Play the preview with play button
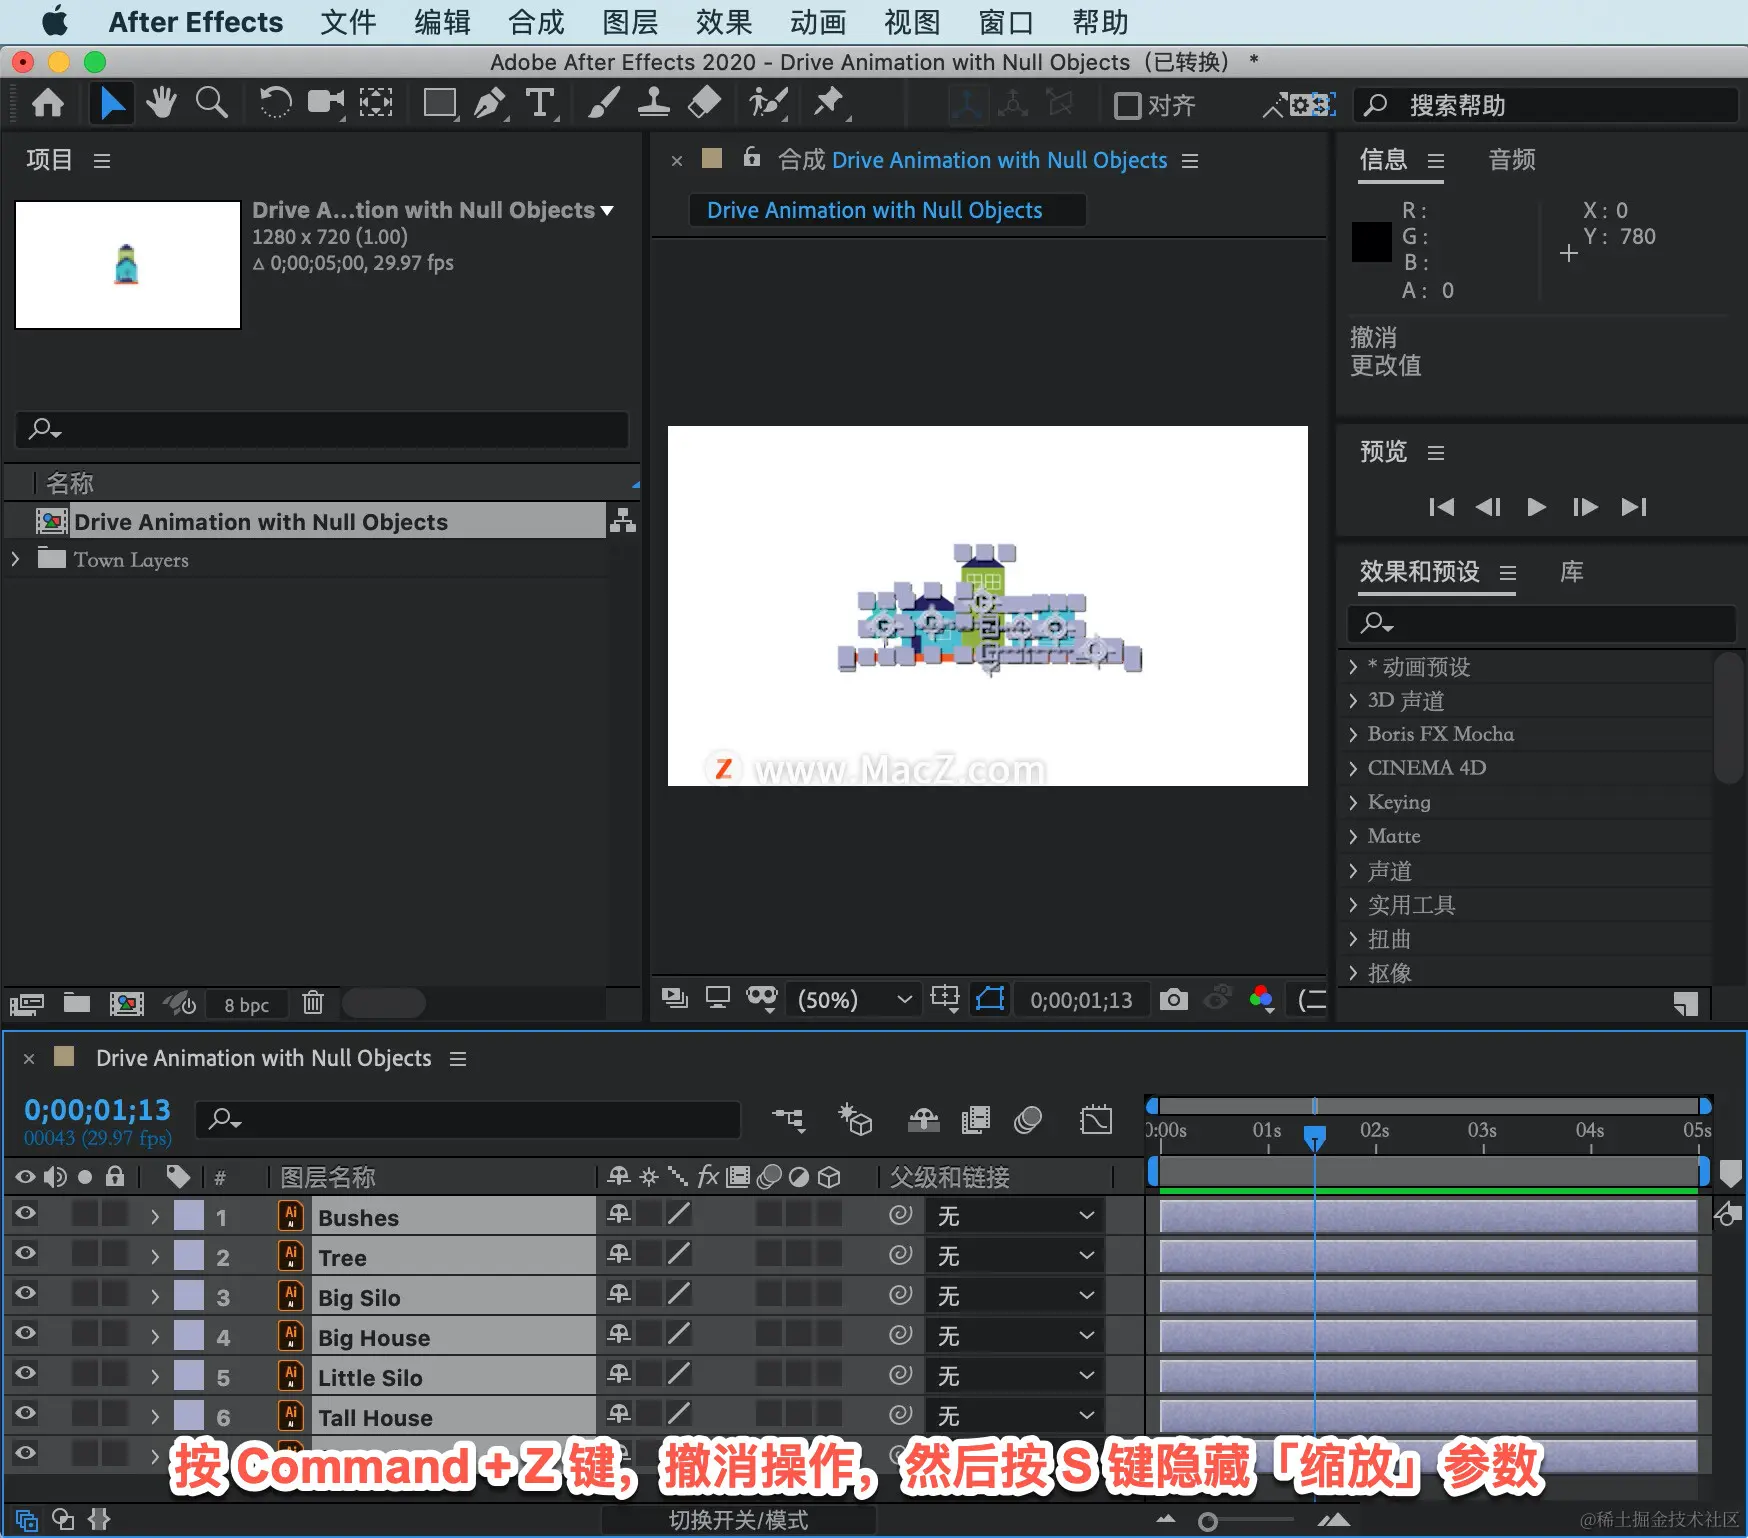Screen dimensions: 1748x1538 coord(1537,507)
